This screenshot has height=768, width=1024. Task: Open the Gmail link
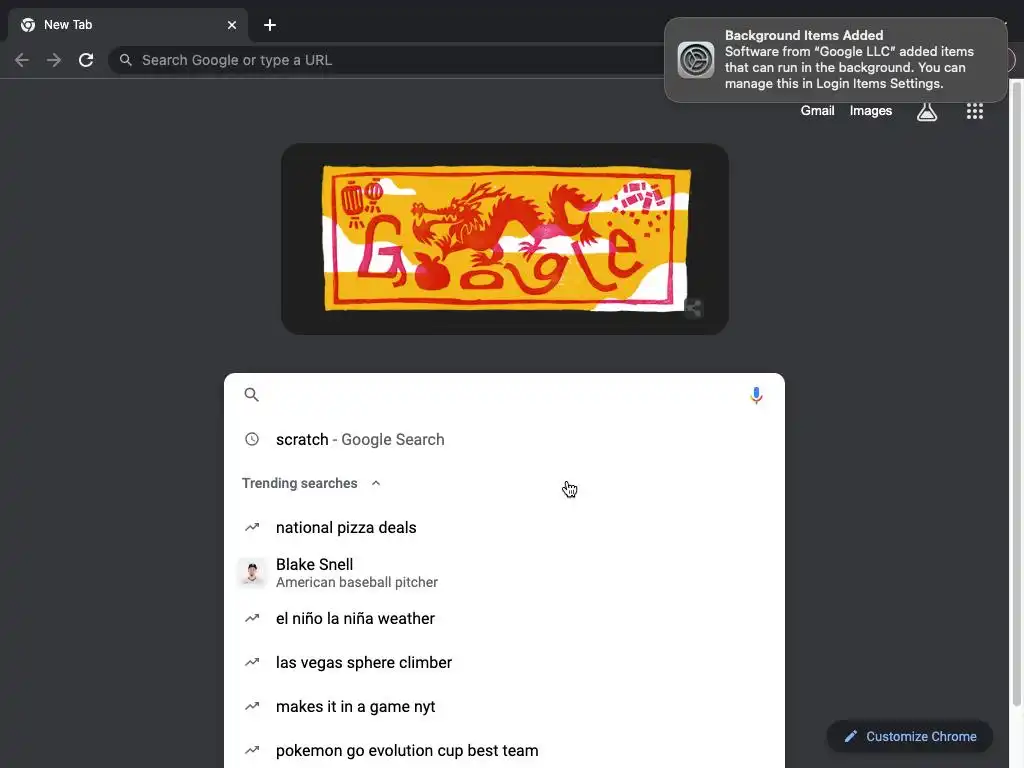coord(817,111)
